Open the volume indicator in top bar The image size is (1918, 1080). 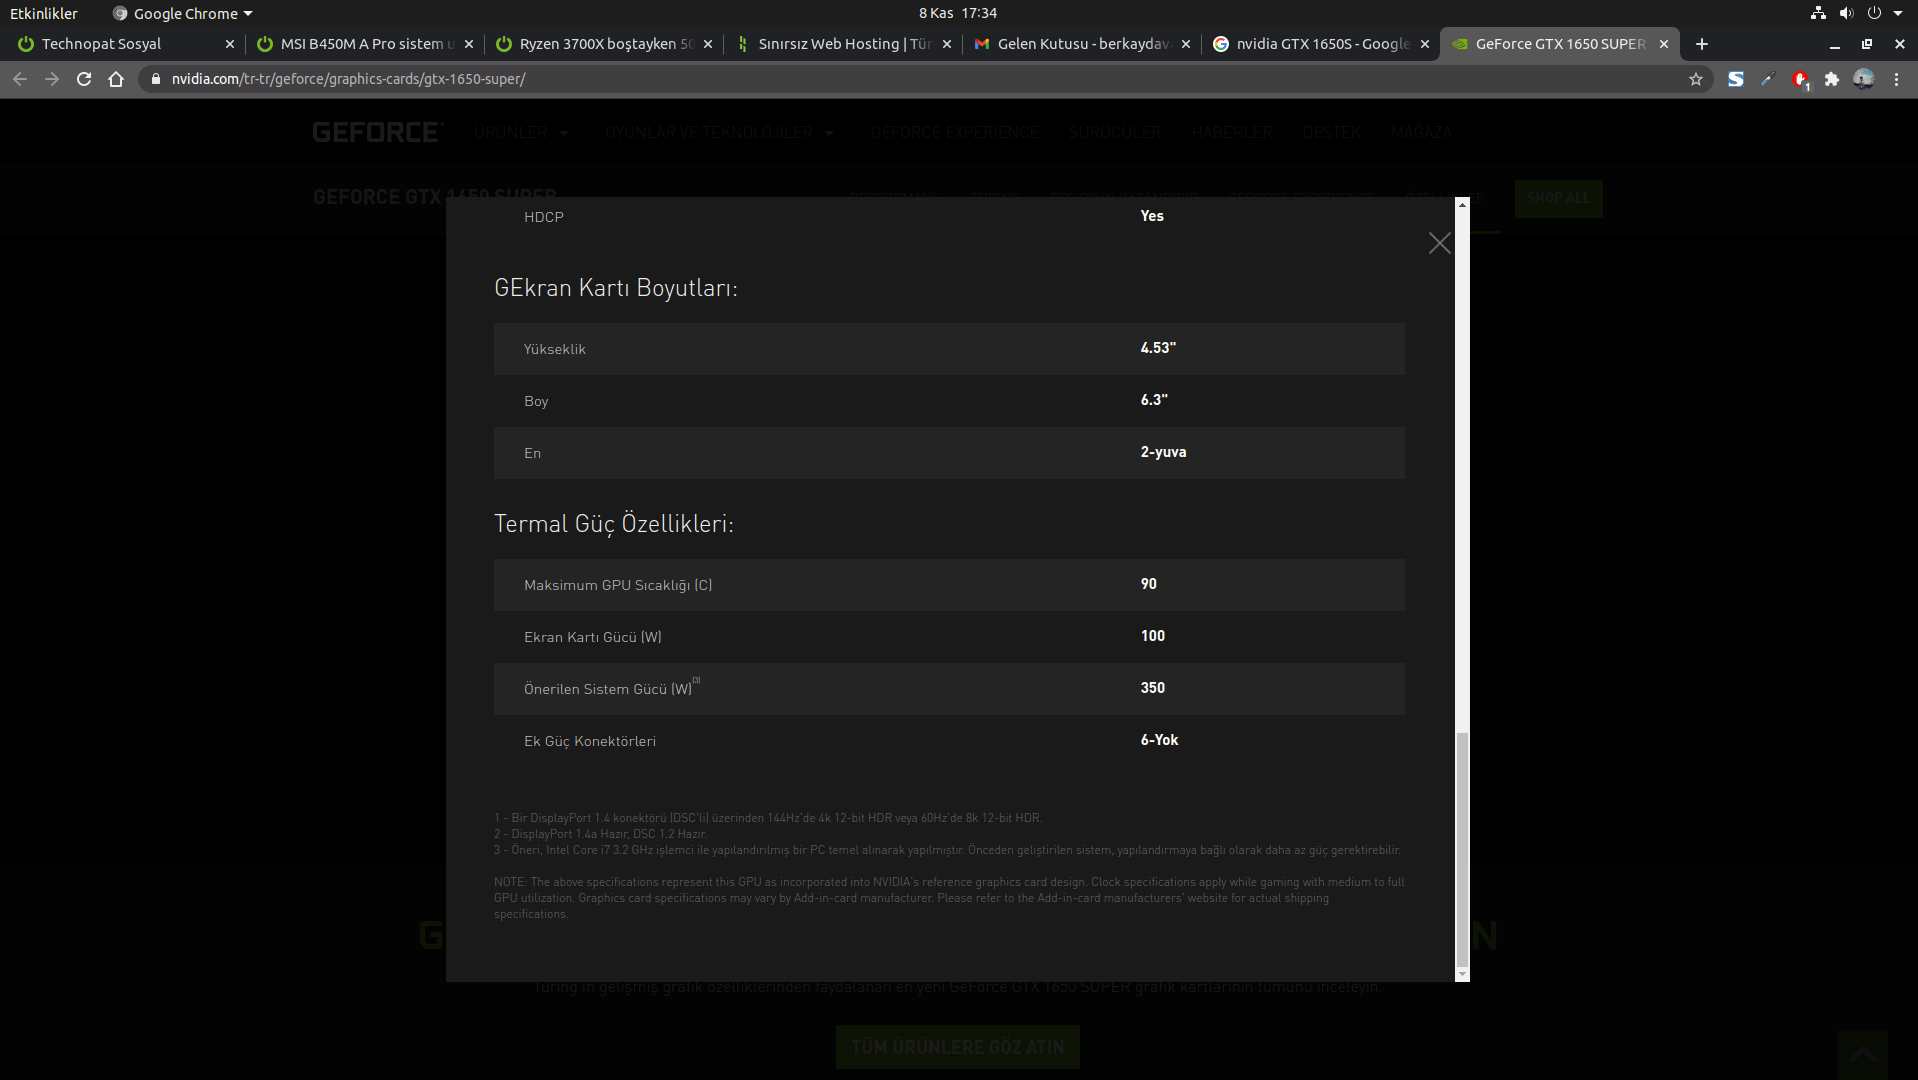(x=1846, y=13)
